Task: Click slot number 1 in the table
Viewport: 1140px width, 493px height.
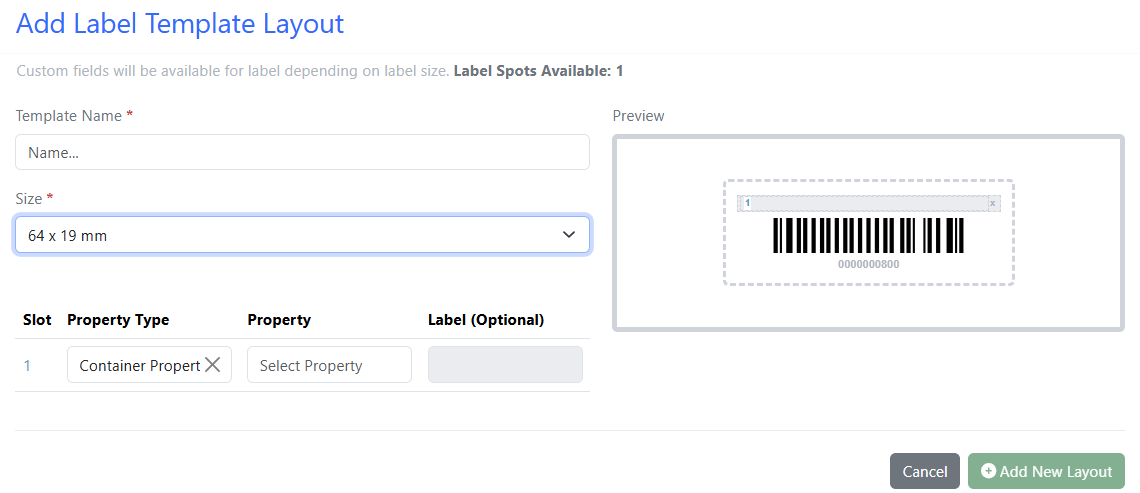Action: [27, 366]
